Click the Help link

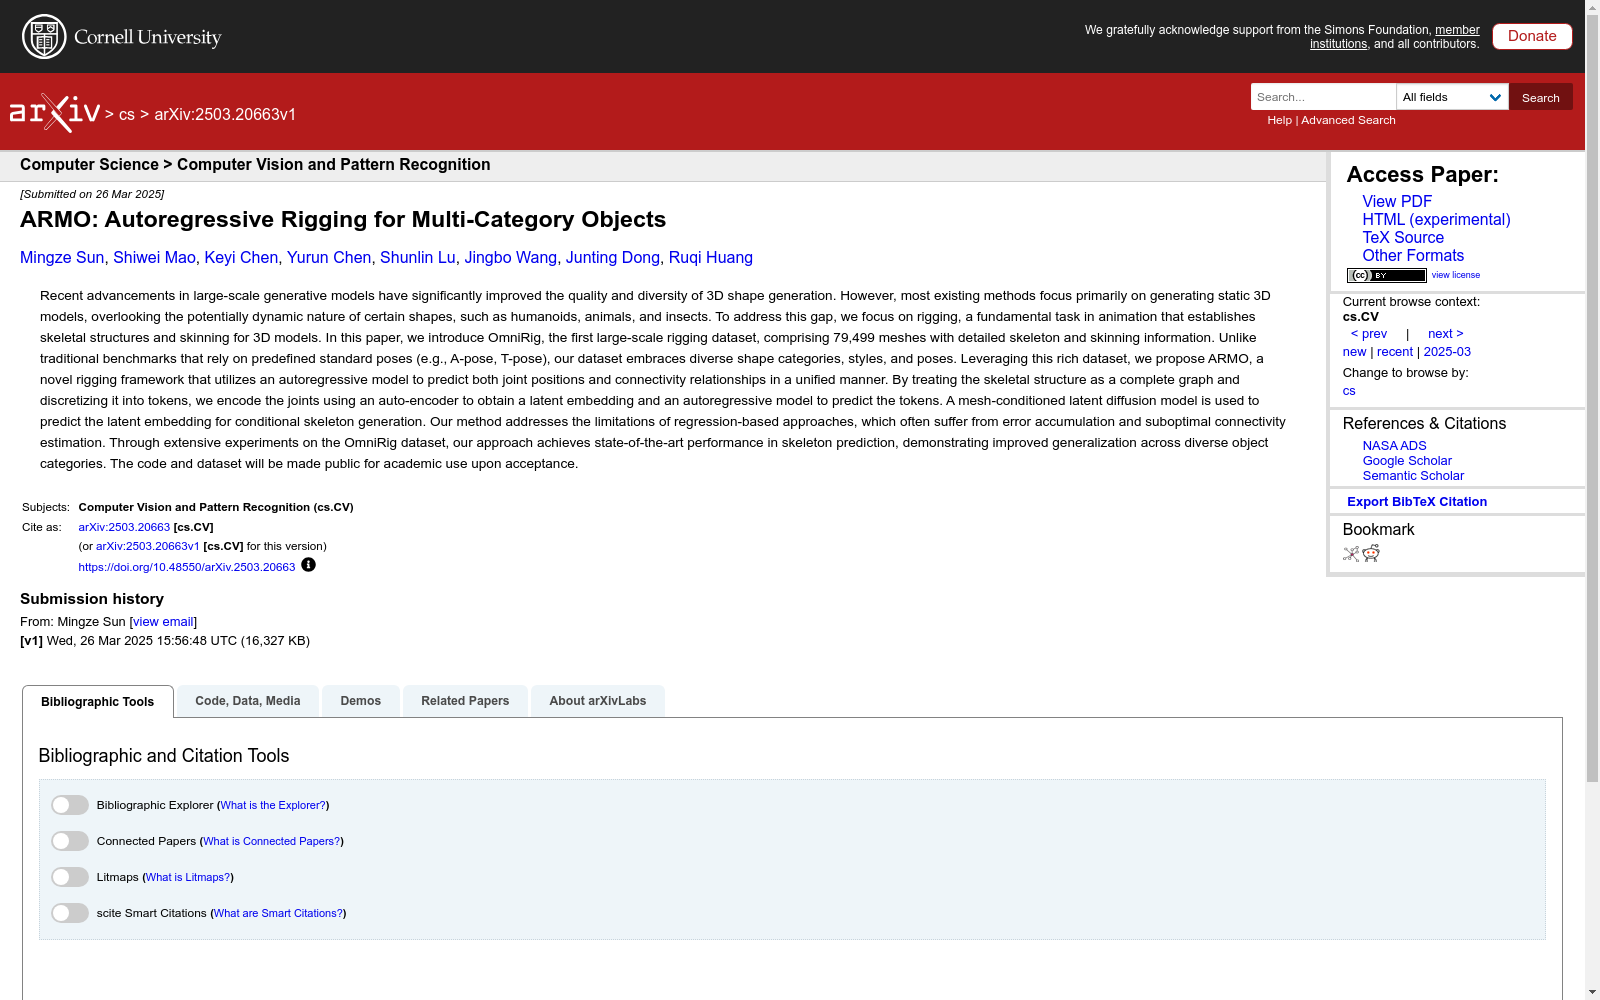click(1279, 120)
